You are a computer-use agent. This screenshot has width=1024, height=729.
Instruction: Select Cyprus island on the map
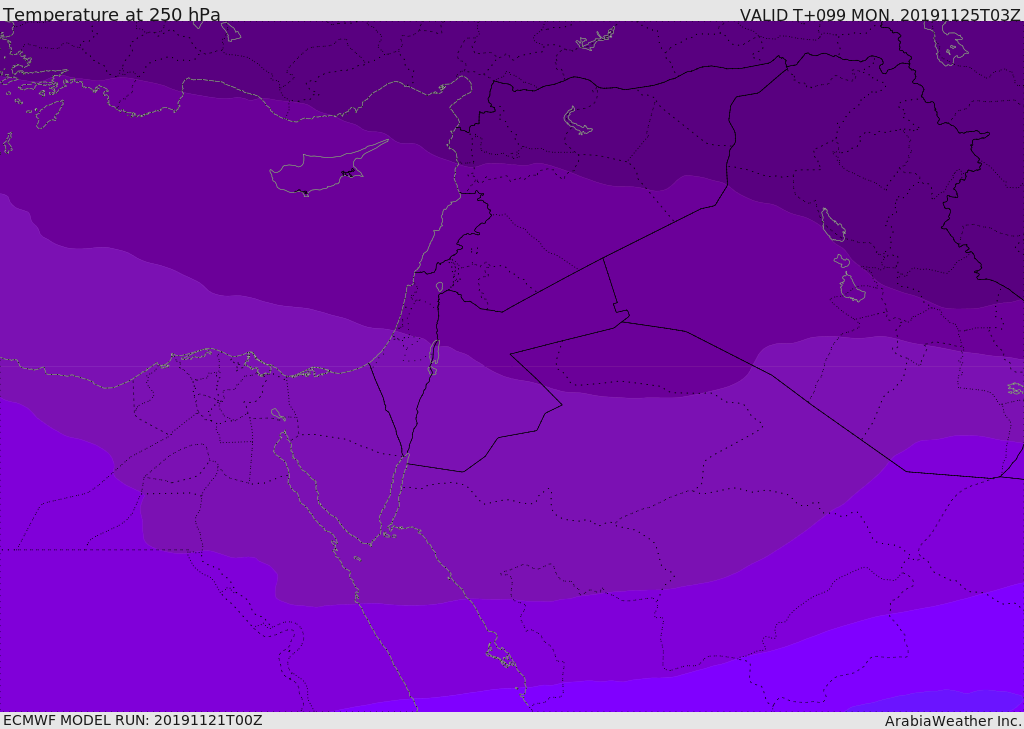coord(328,169)
